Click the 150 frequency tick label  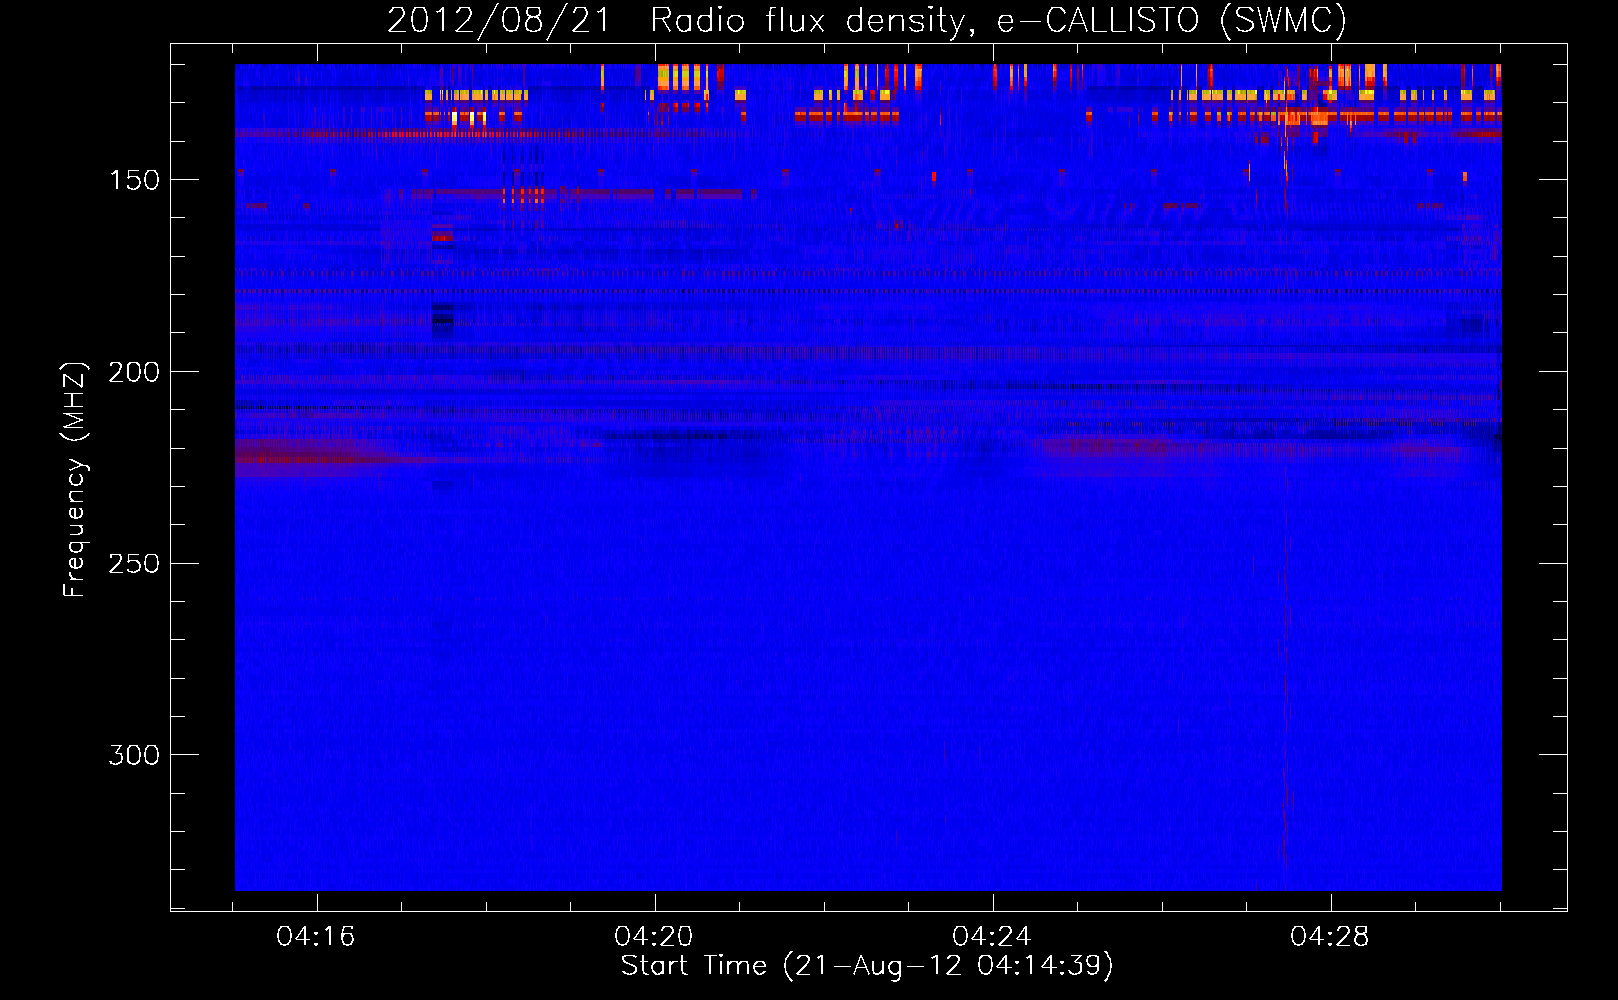tap(134, 180)
